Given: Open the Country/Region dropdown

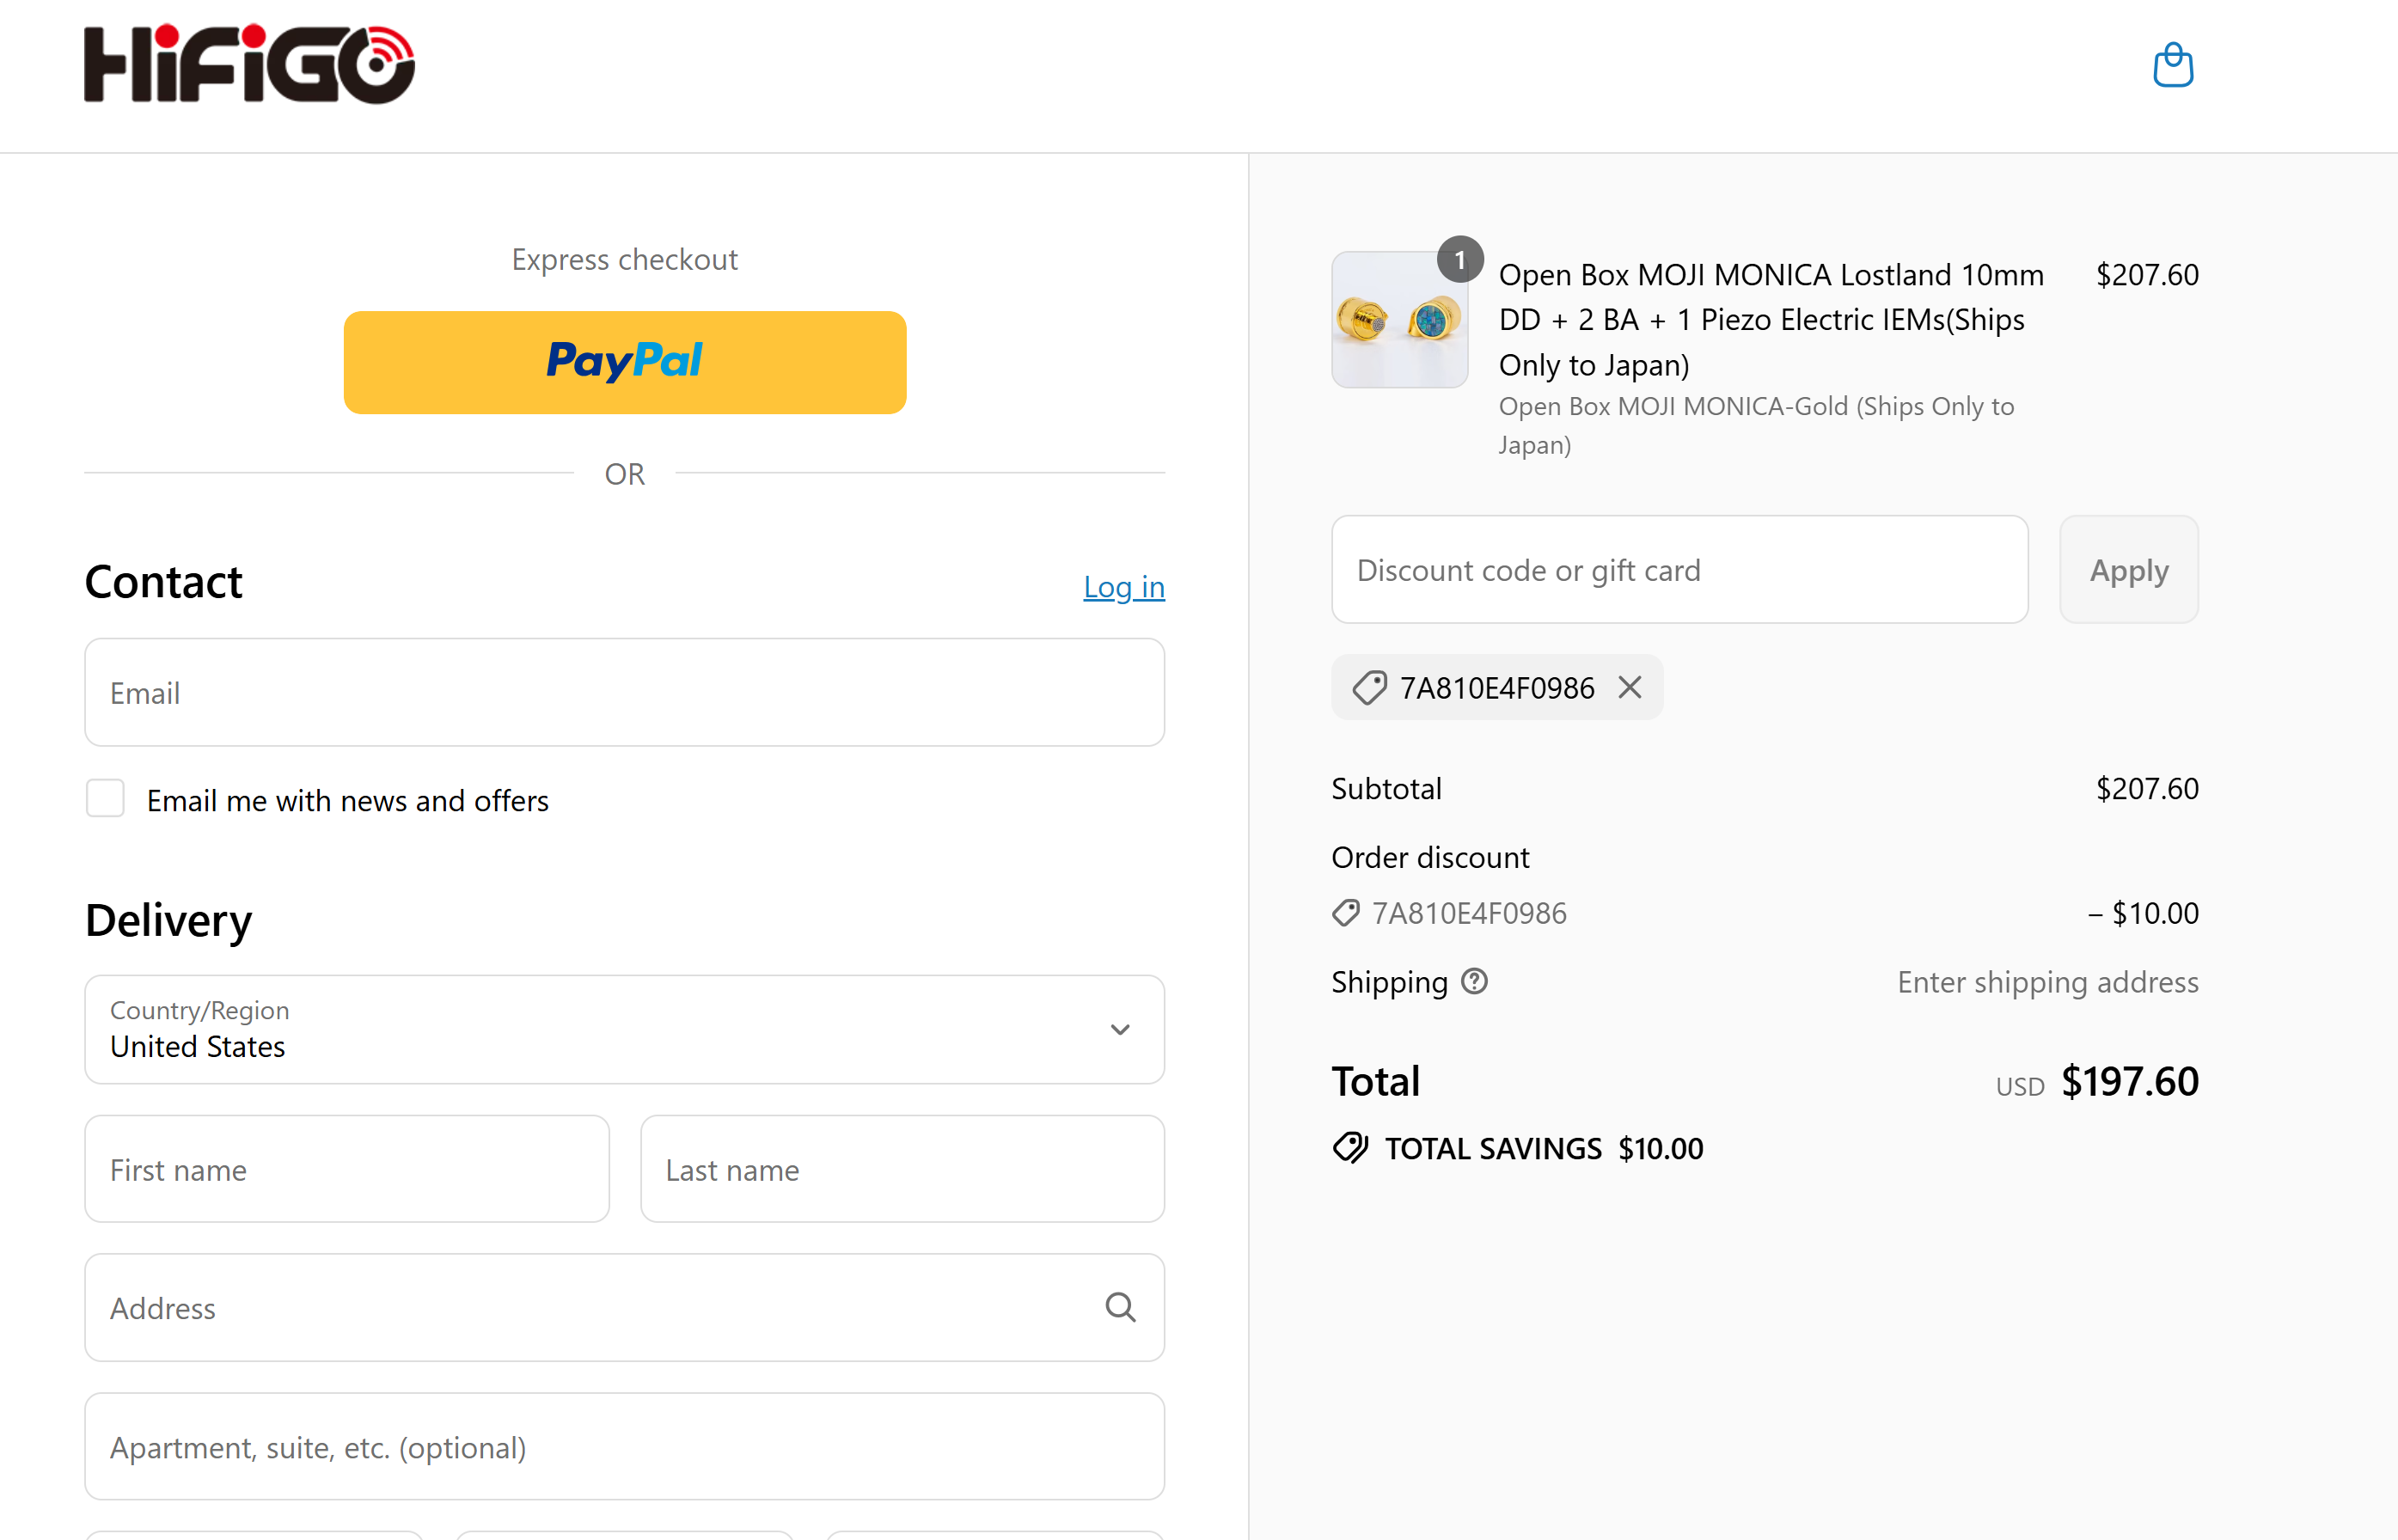Looking at the screenshot, I should pos(624,1029).
